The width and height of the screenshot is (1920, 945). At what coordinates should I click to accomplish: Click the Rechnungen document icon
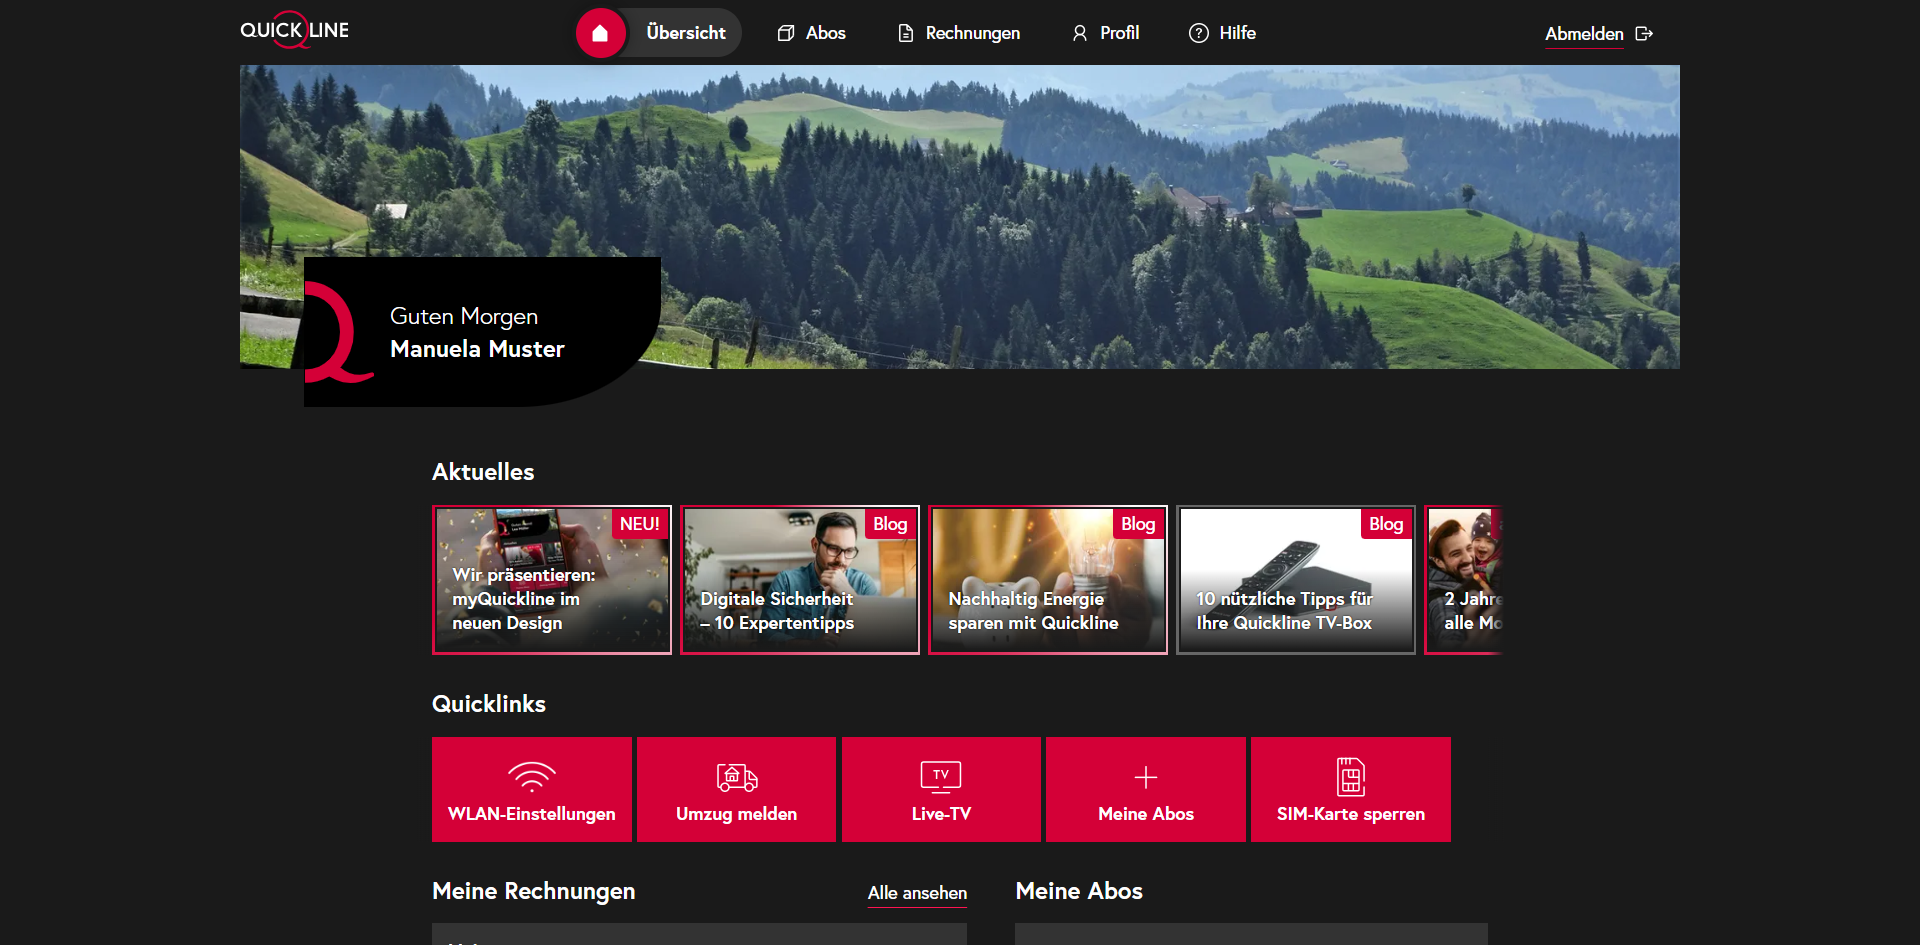pyautogui.click(x=906, y=33)
